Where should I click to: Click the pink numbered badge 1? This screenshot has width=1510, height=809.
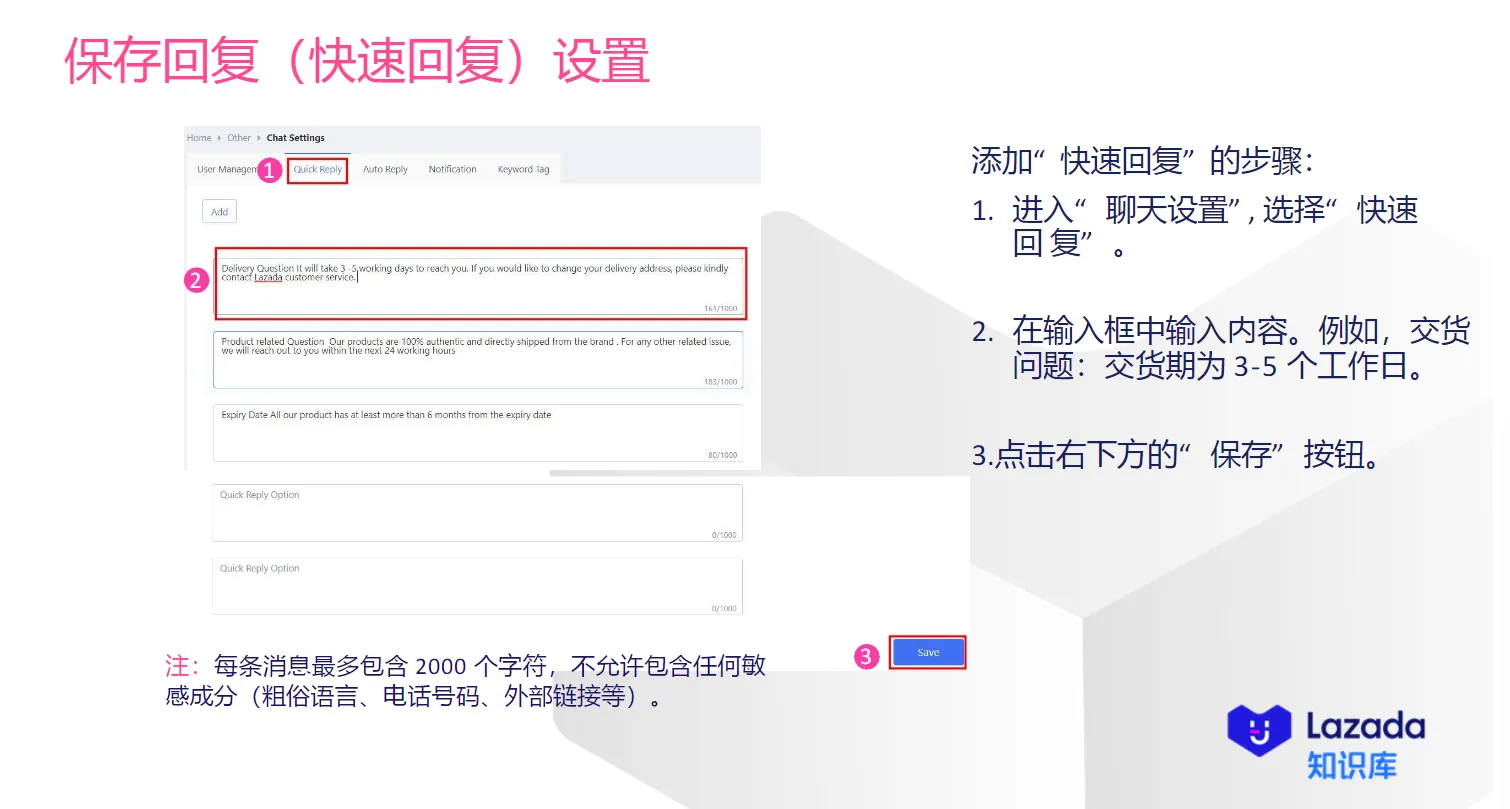tap(268, 170)
